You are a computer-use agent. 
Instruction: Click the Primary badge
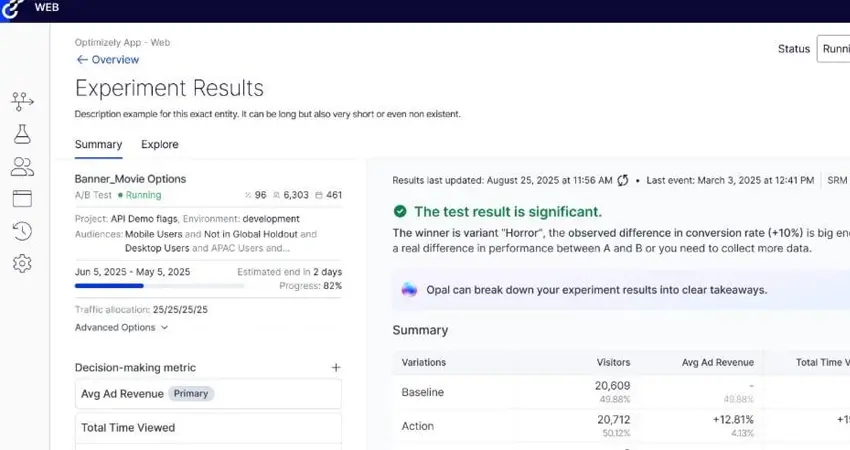(x=191, y=394)
